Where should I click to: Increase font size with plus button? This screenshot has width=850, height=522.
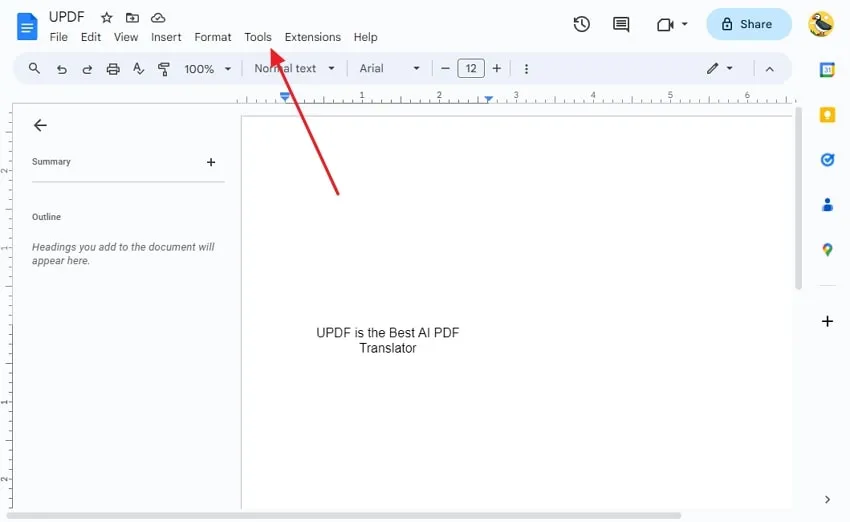[x=497, y=68]
